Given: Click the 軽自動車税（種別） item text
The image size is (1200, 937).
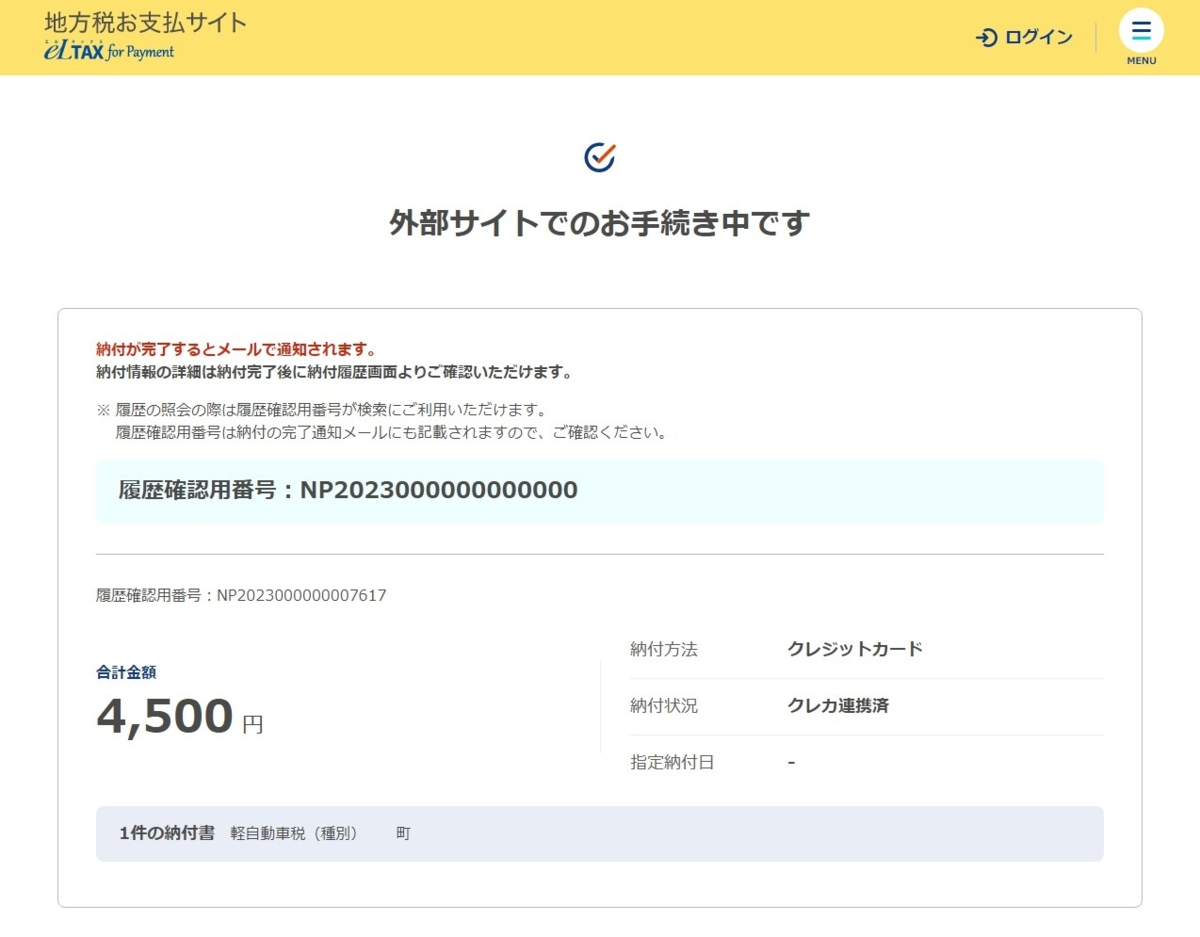Looking at the screenshot, I should click(293, 833).
